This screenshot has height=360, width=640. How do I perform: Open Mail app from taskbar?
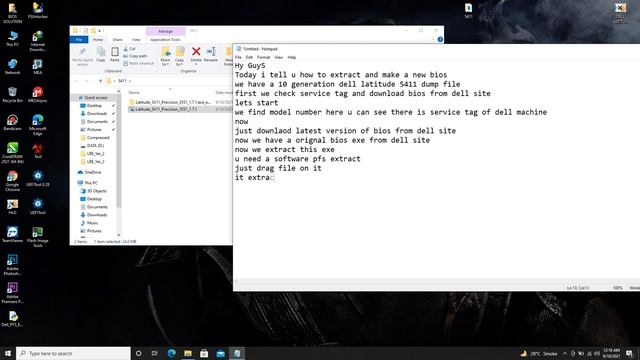coord(220,353)
